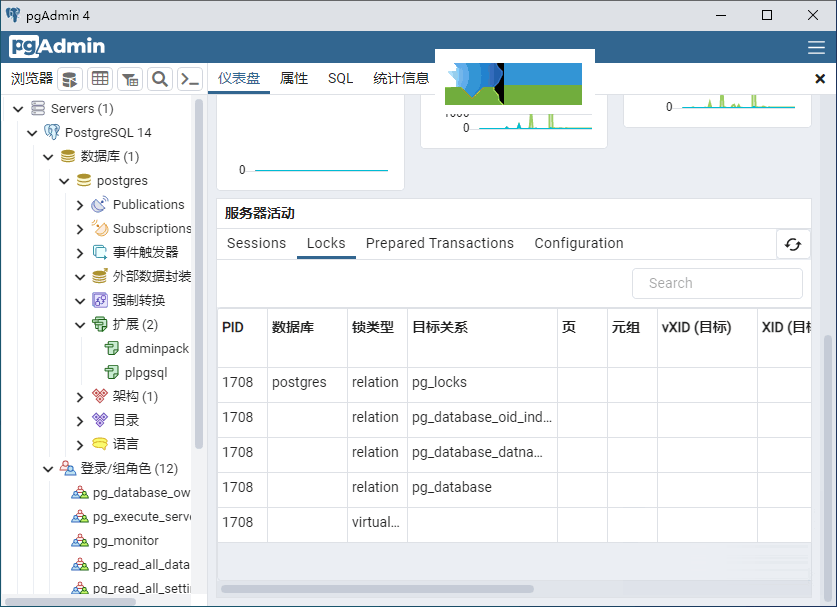The width and height of the screenshot is (837, 607).
Task: Click the adminpack extension icon
Action: click(x=112, y=348)
